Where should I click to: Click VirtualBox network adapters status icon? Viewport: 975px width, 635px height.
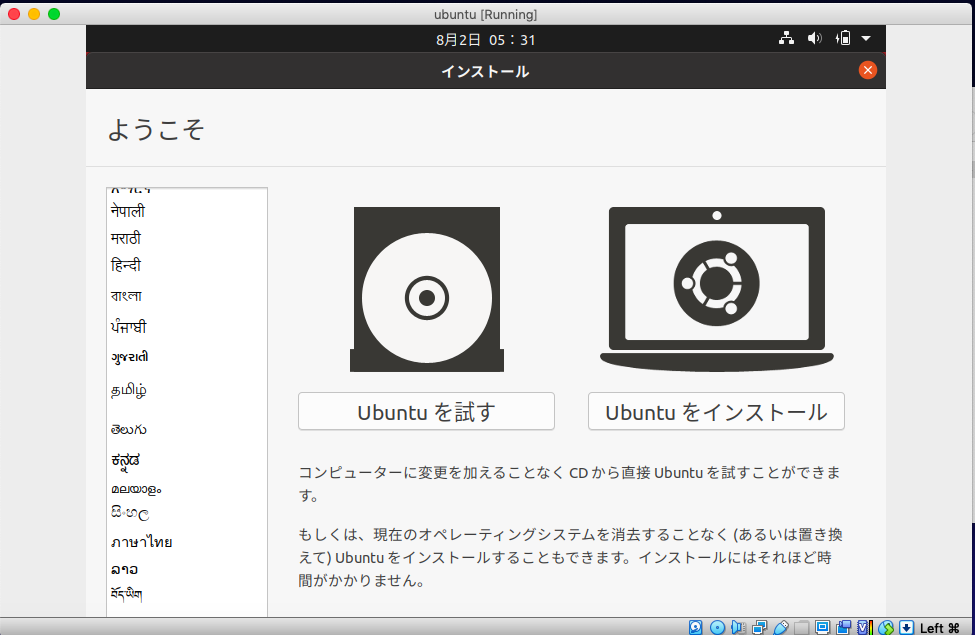click(759, 628)
